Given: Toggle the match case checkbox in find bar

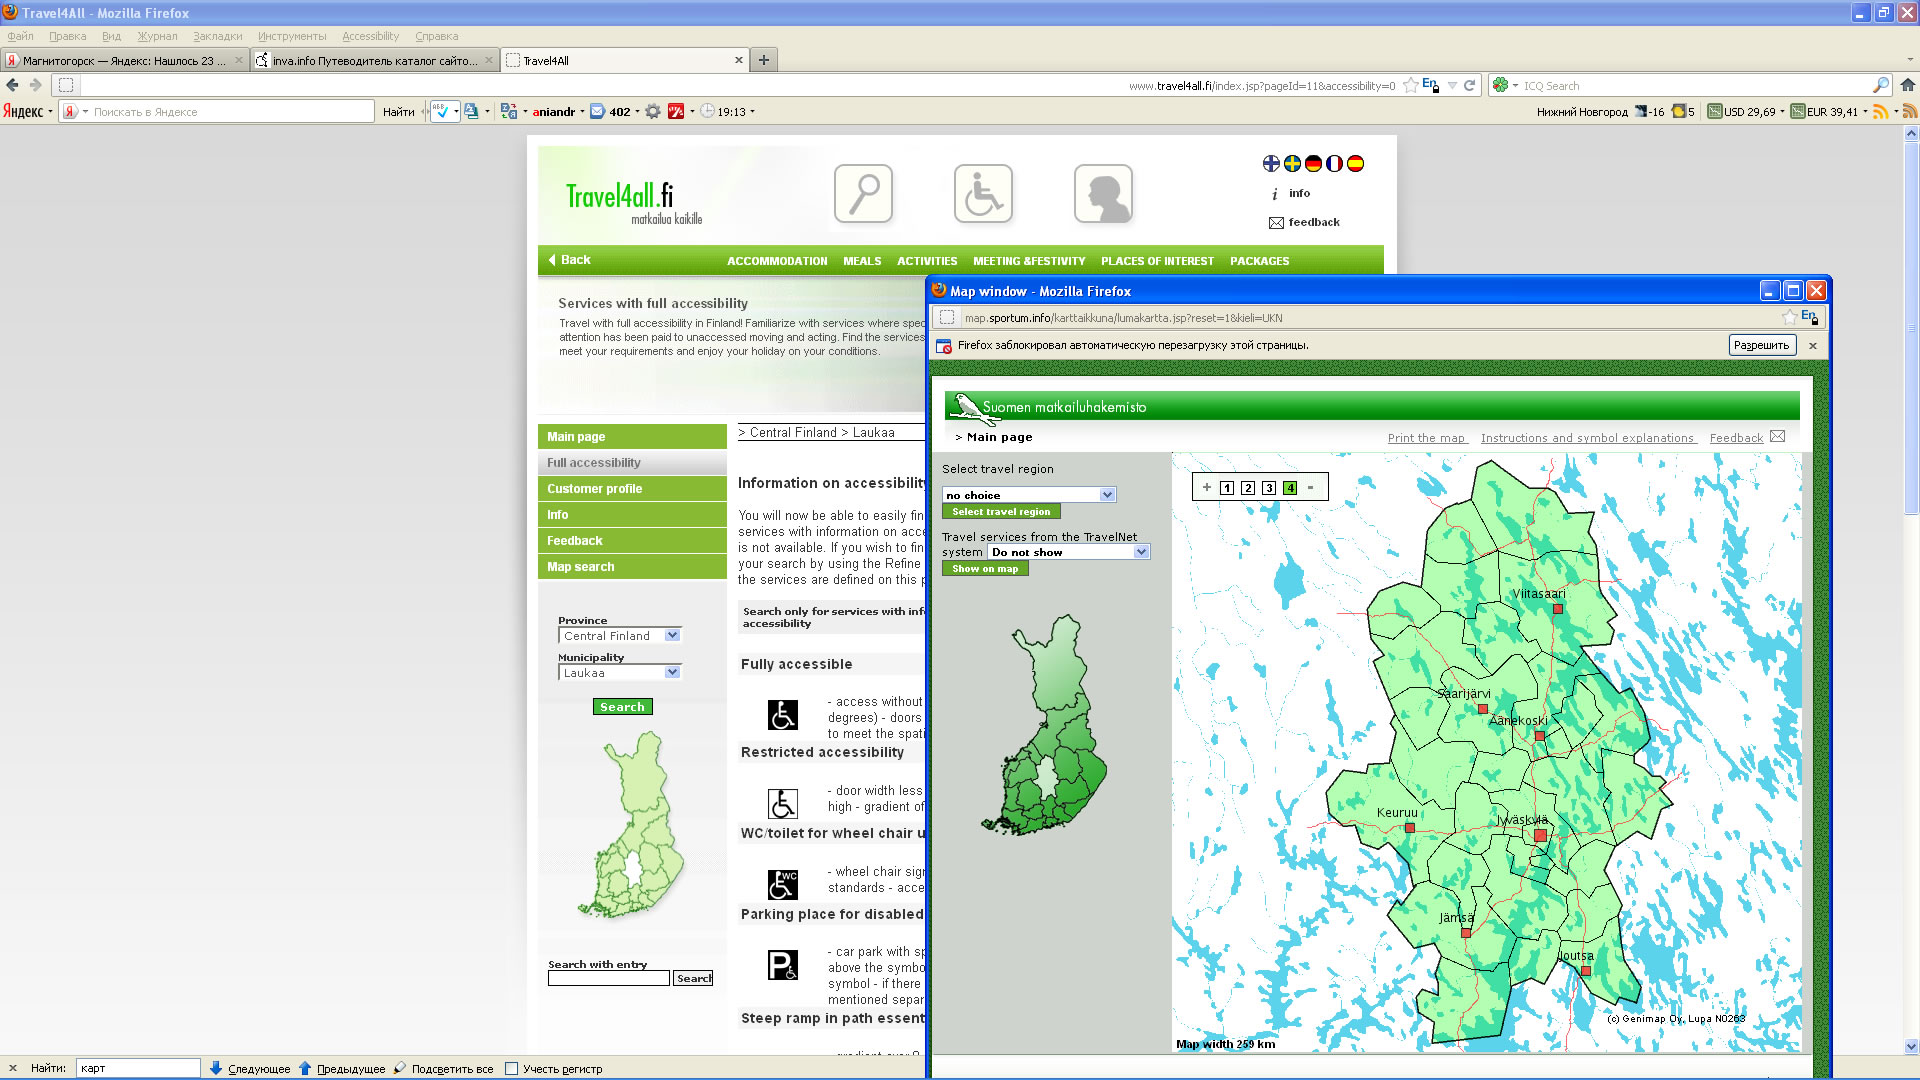Looking at the screenshot, I should pyautogui.click(x=511, y=1069).
